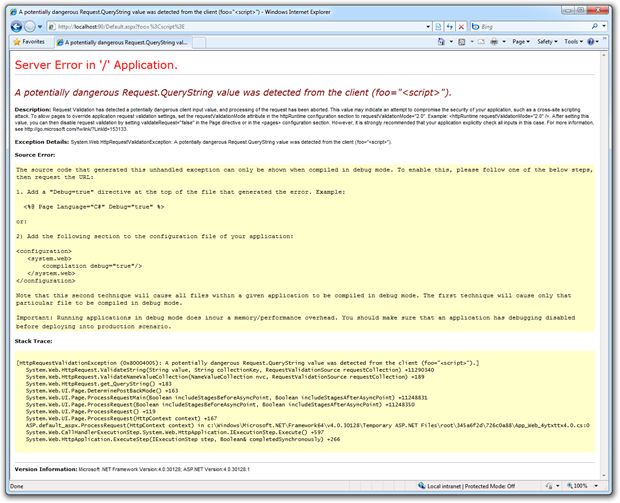This screenshot has width=620, height=503.
Task: Open the Tools menu
Action: [x=573, y=42]
